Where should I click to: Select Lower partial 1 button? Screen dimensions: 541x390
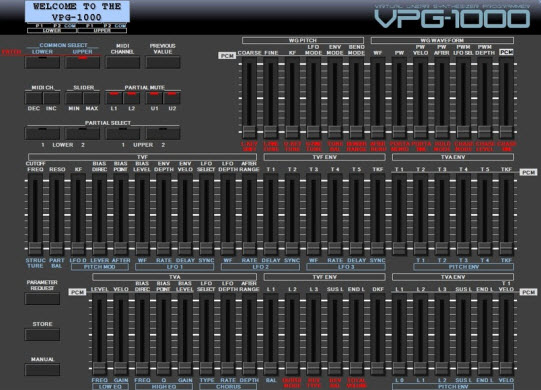[42, 134]
